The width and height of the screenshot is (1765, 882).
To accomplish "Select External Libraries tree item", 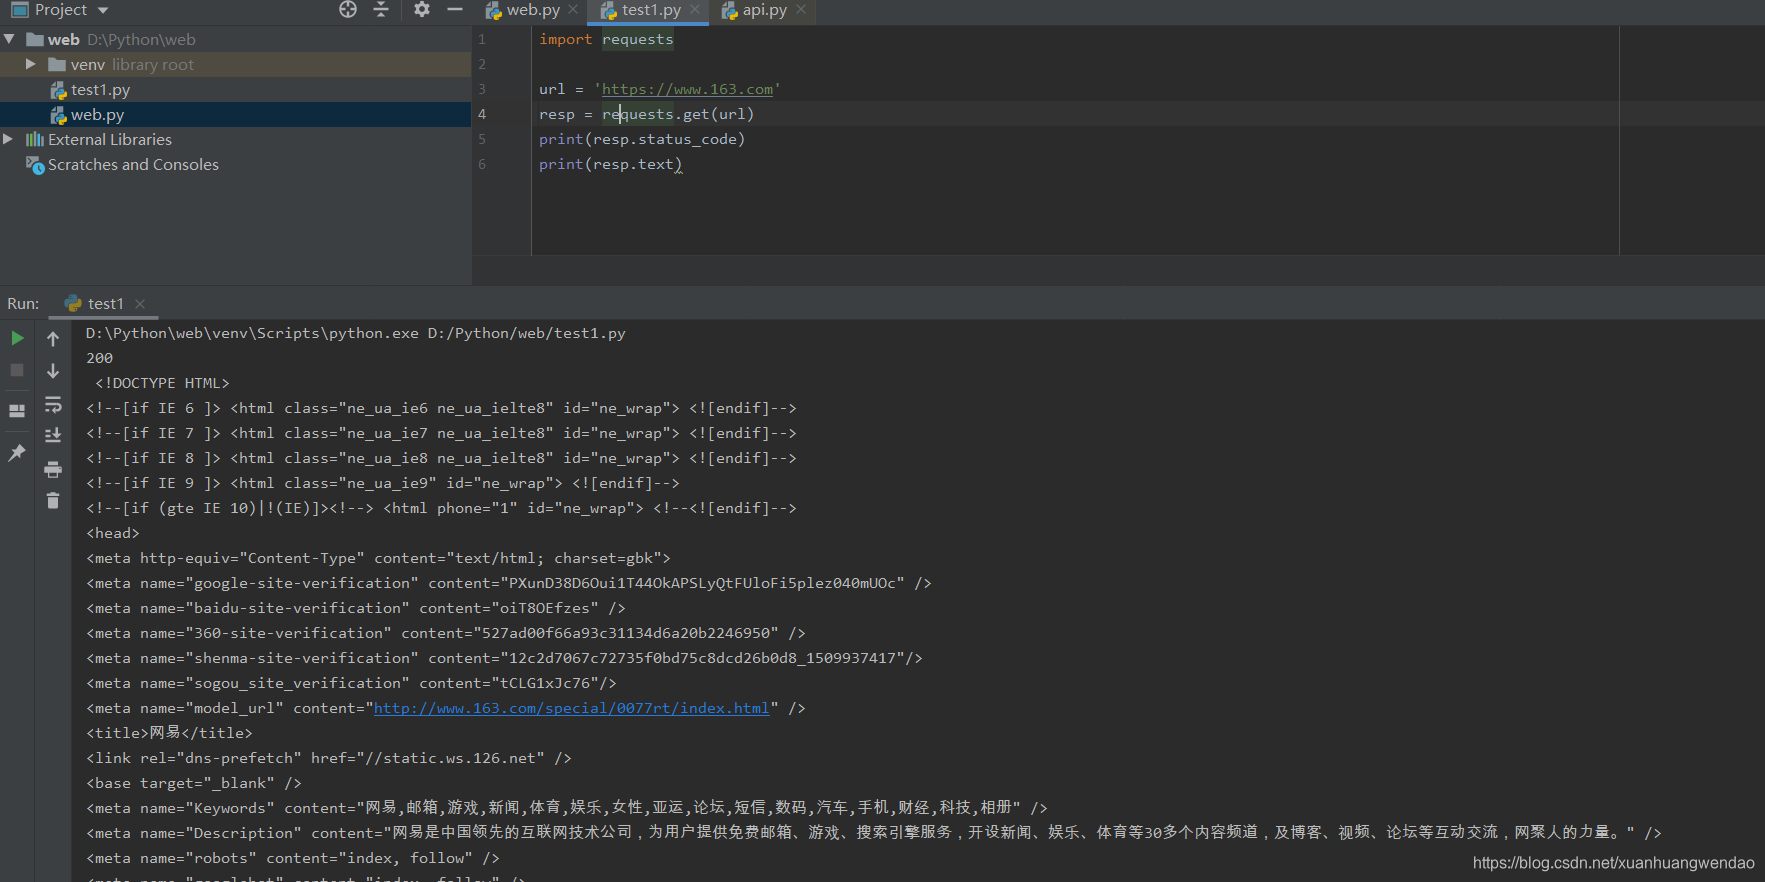I will 110,140.
